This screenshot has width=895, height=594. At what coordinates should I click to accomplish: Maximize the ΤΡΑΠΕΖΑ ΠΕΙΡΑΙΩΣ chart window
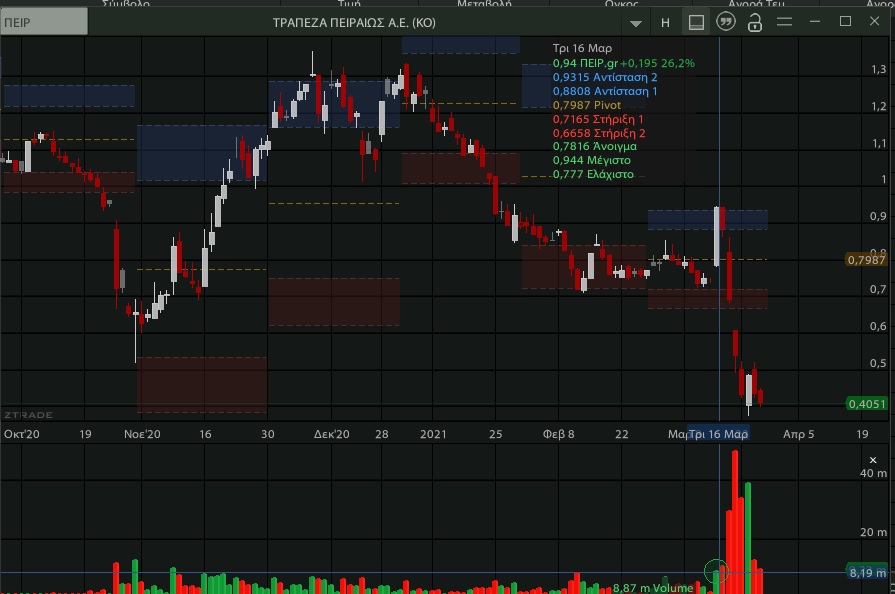[x=845, y=22]
